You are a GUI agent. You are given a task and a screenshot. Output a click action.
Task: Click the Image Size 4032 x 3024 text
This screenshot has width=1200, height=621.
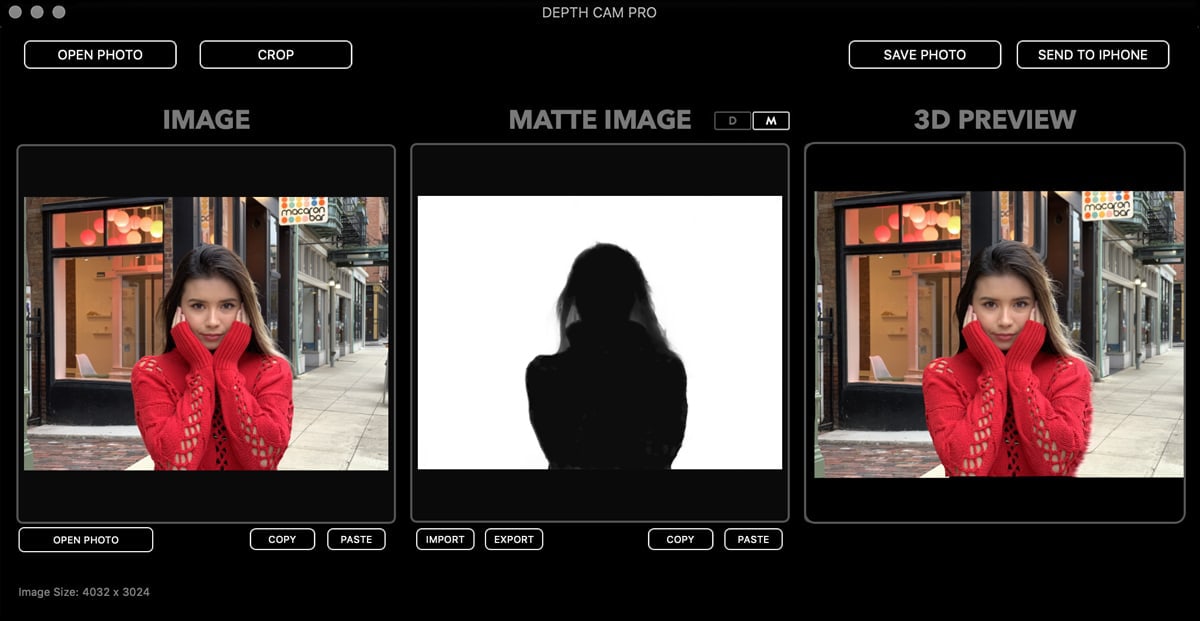click(x=84, y=592)
